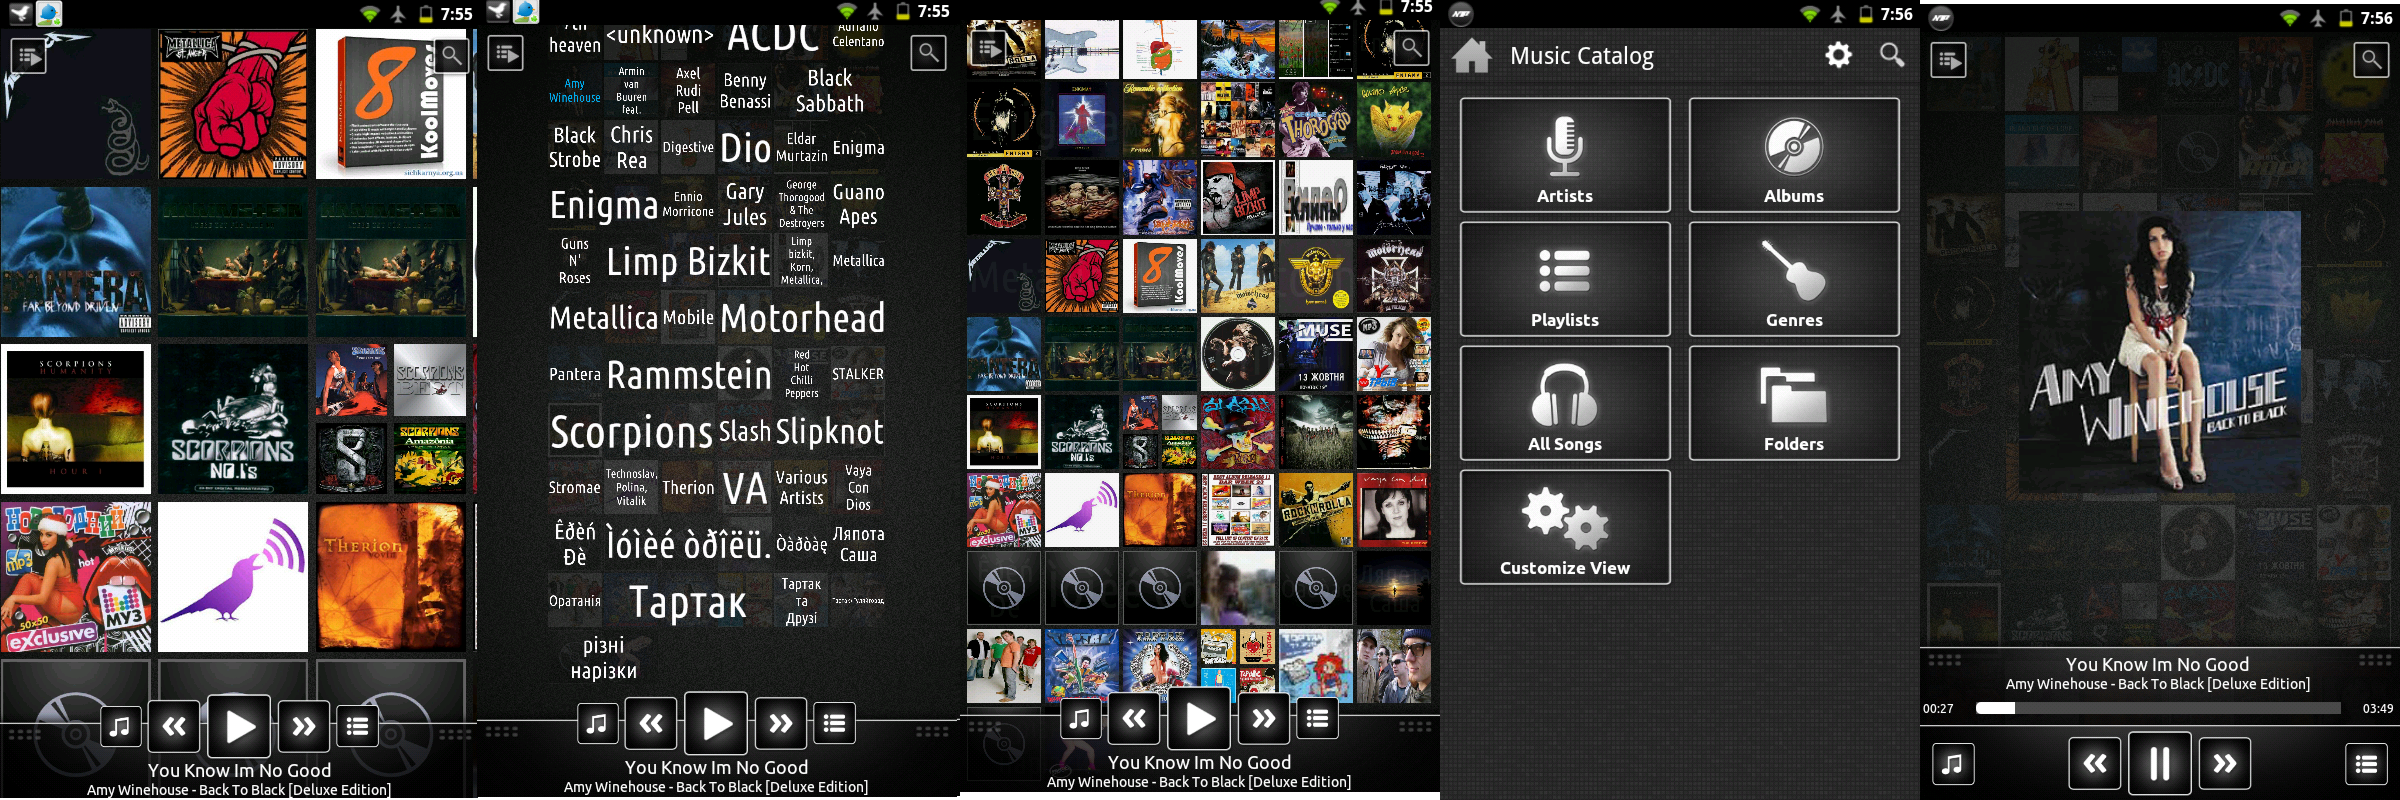Select ACDC in the artist cloud
This screenshot has width=2400, height=800.
pyautogui.click(x=773, y=37)
